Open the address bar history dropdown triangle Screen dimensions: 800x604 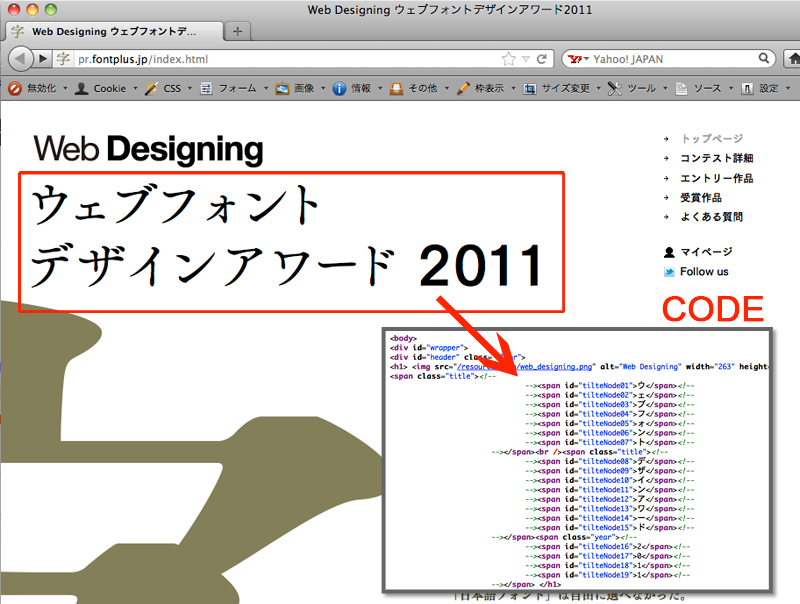pos(526,59)
